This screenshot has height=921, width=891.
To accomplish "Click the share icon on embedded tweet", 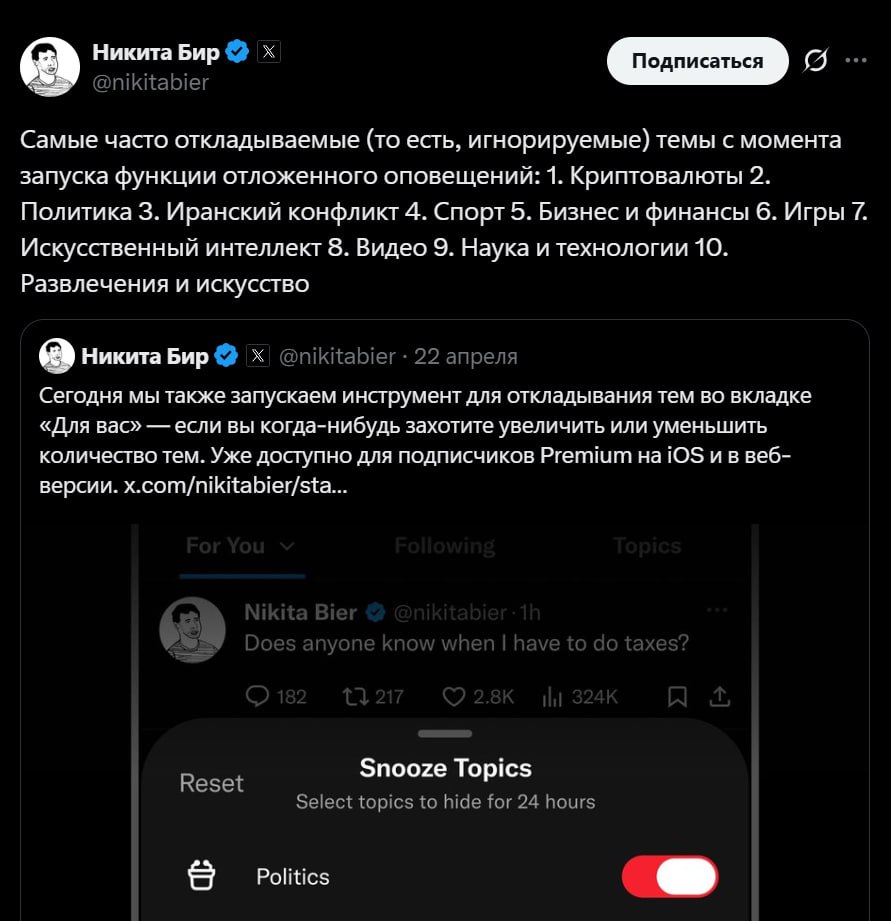I will tap(720, 696).
